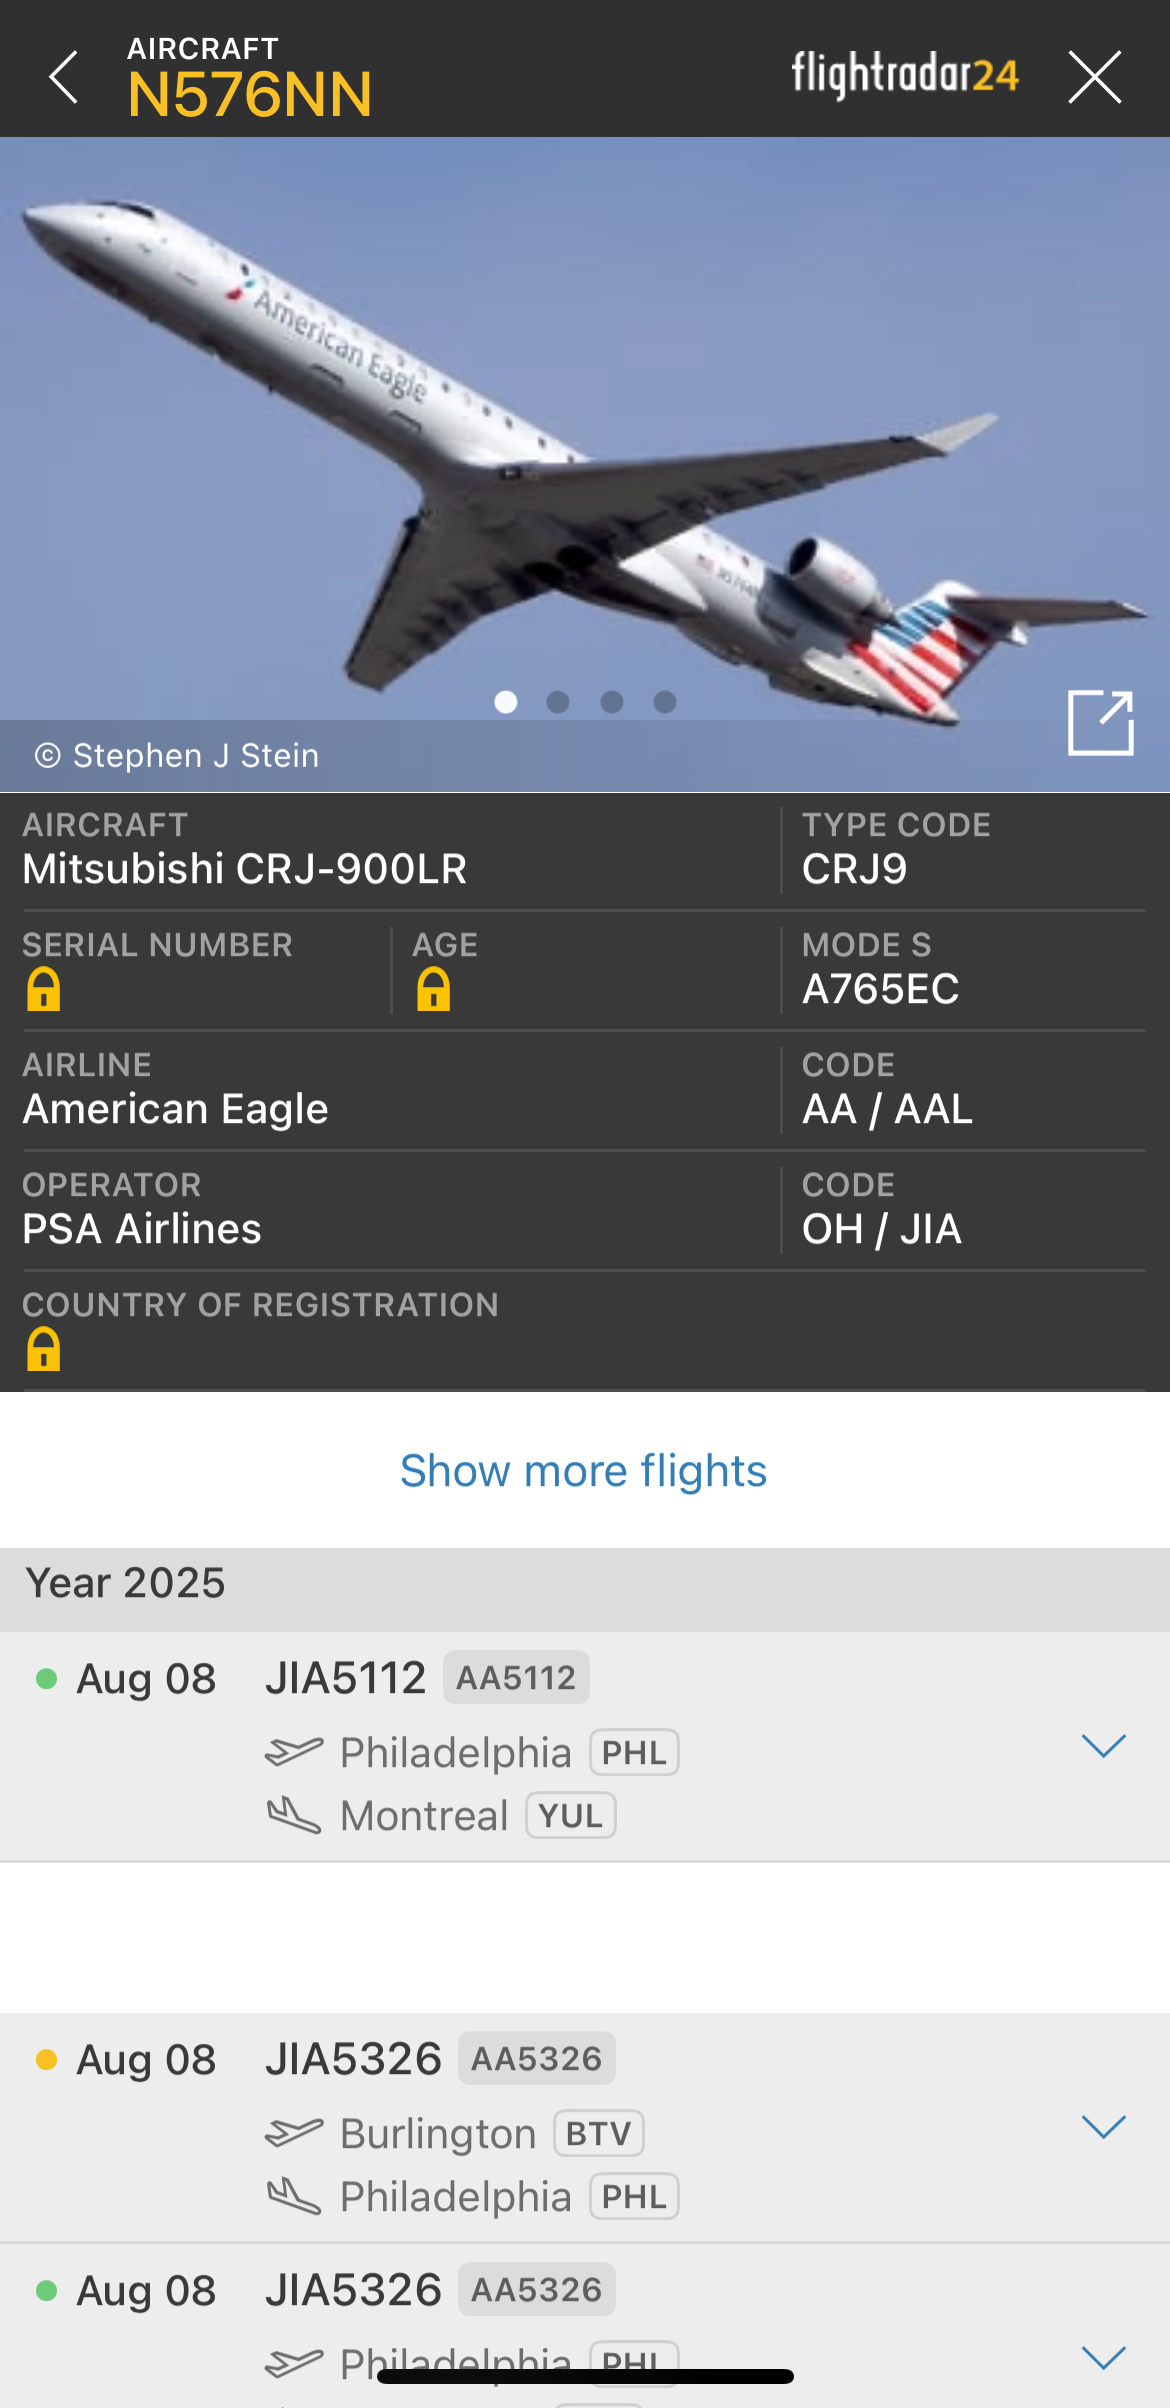Switch to the second photo dot
Screen dimensions: 1170x2408
pos(558,702)
